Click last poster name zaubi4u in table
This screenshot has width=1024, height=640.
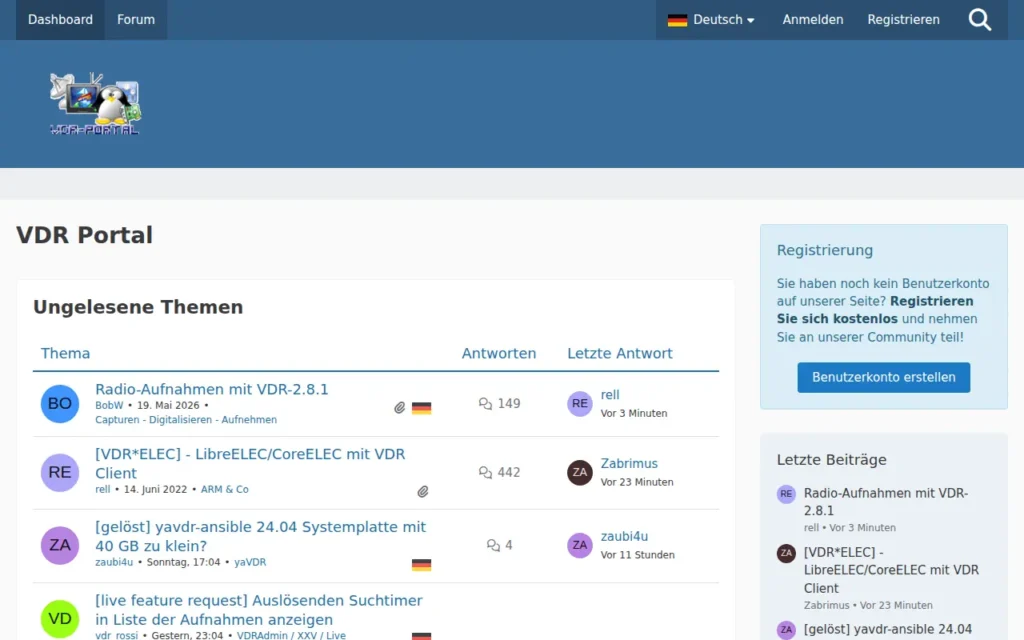(x=624, y=536)
